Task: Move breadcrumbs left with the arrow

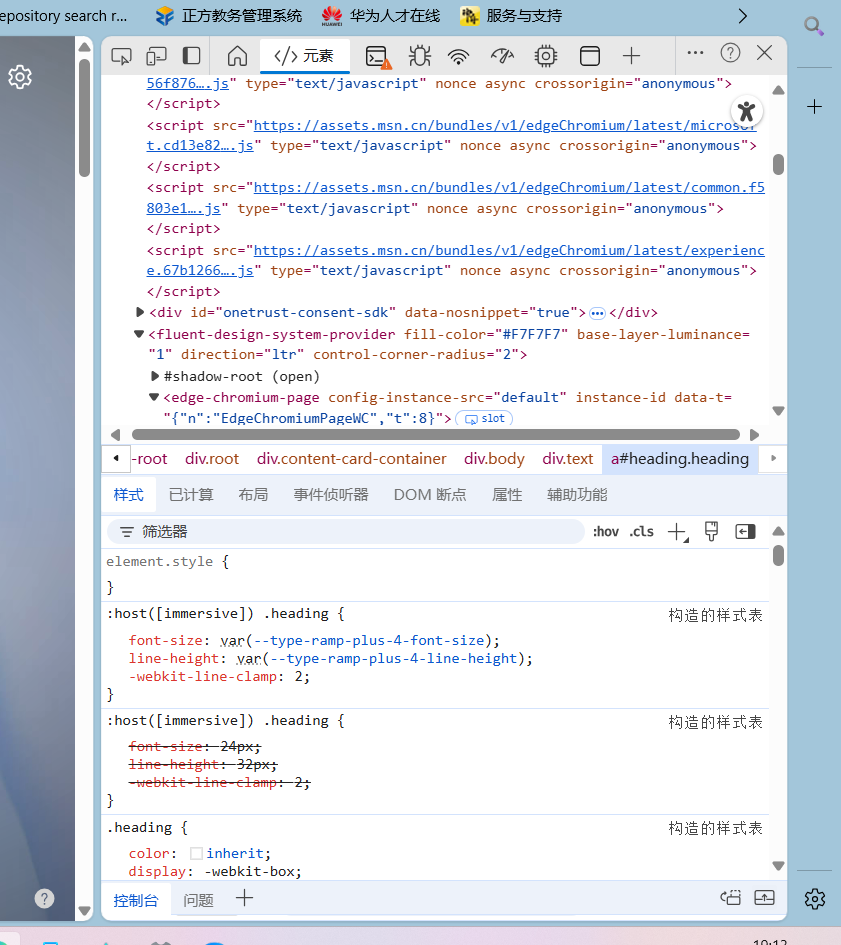Action: tap(116, 458)
